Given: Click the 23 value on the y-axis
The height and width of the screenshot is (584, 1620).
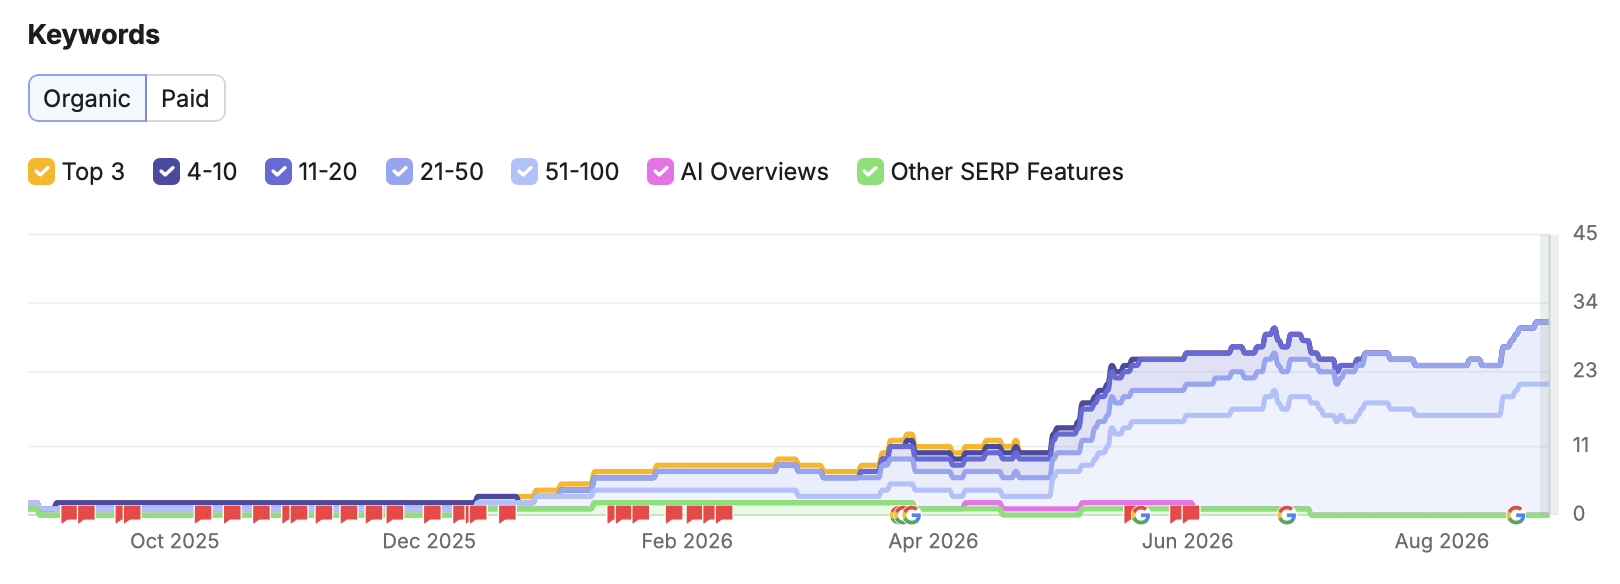Looking at the screenshot, I should coord(1585,370).
